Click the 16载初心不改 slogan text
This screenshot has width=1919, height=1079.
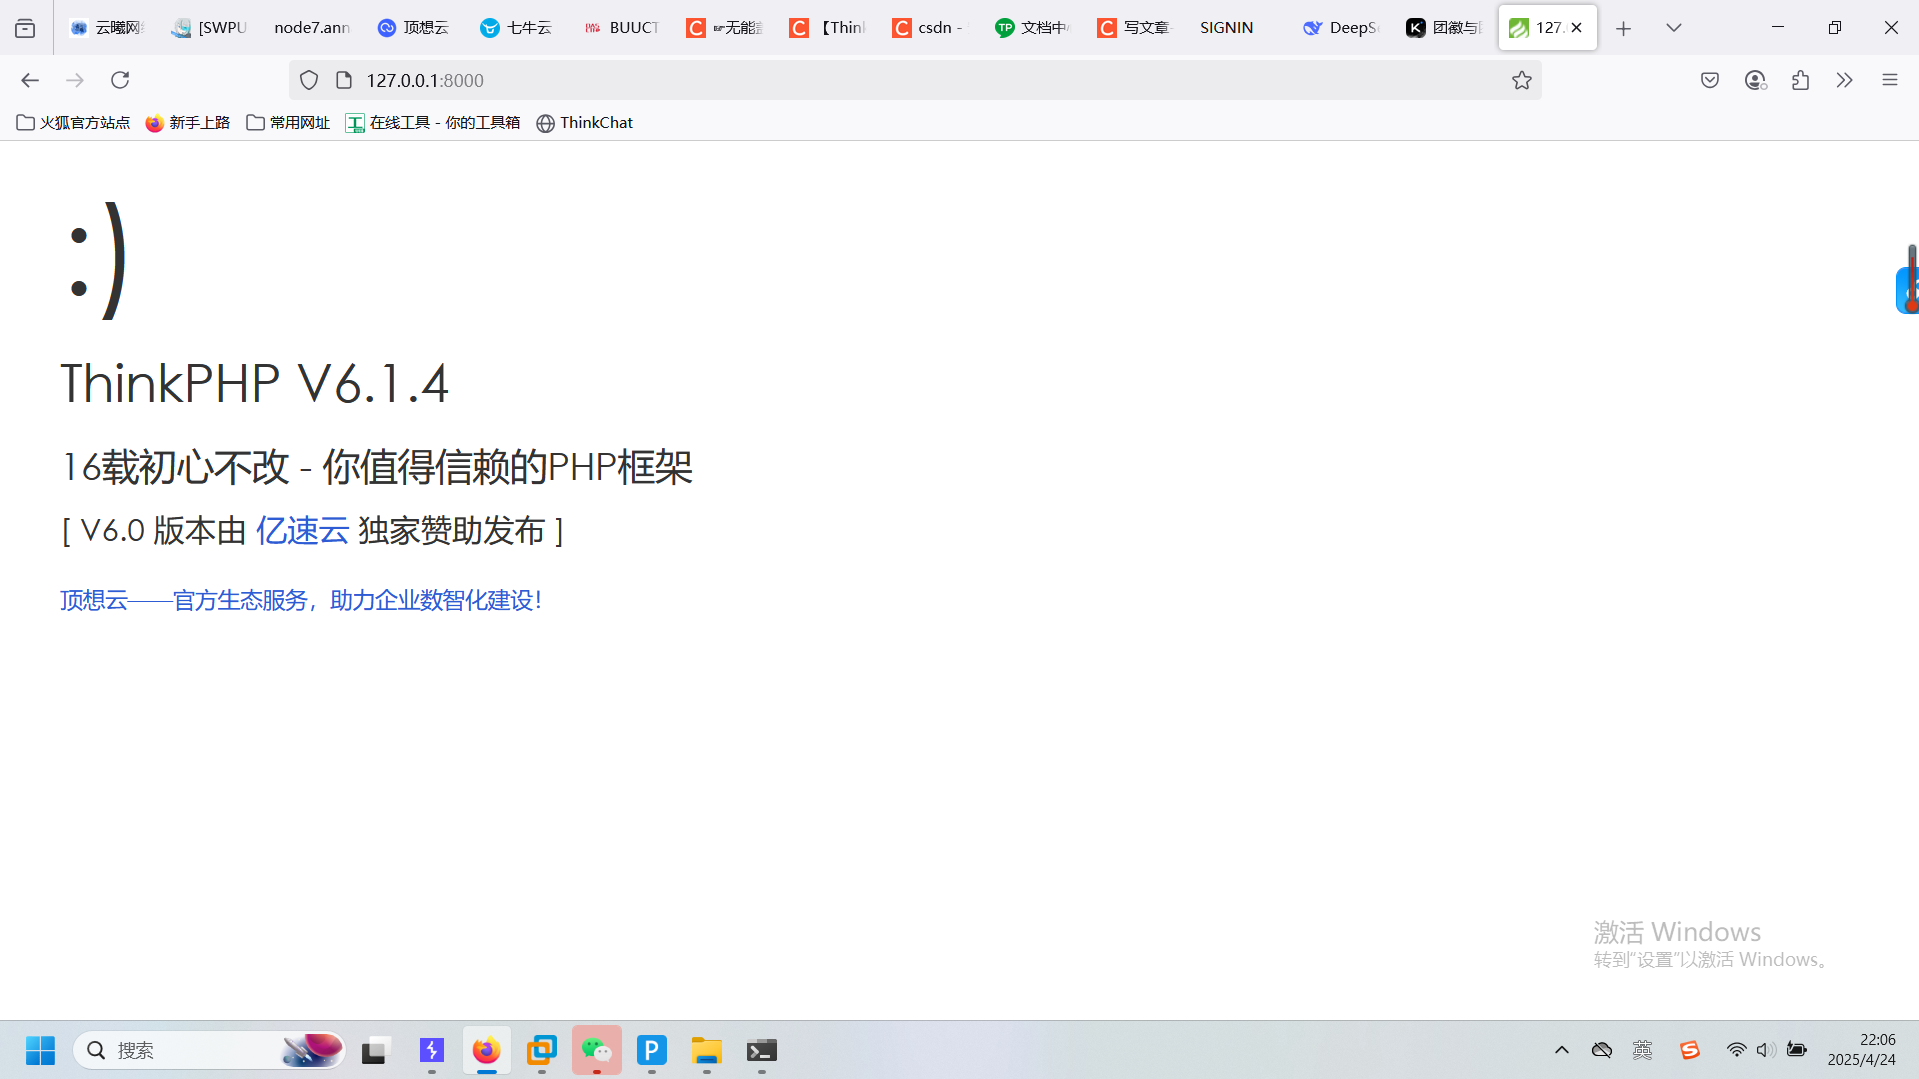tap(377, 467)
